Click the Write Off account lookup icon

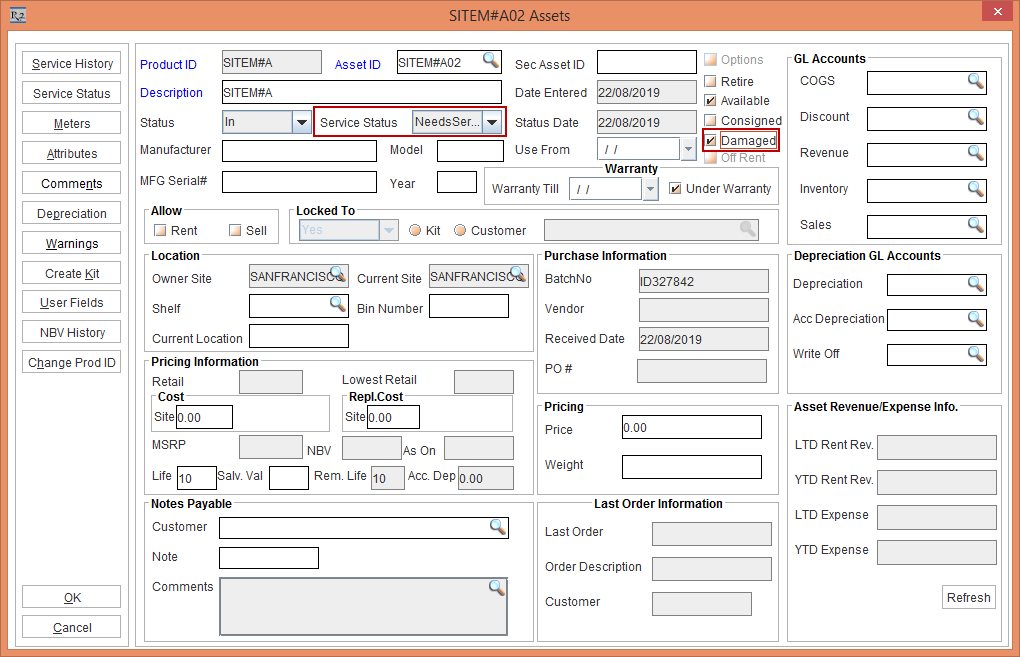[x=975, y=354]
